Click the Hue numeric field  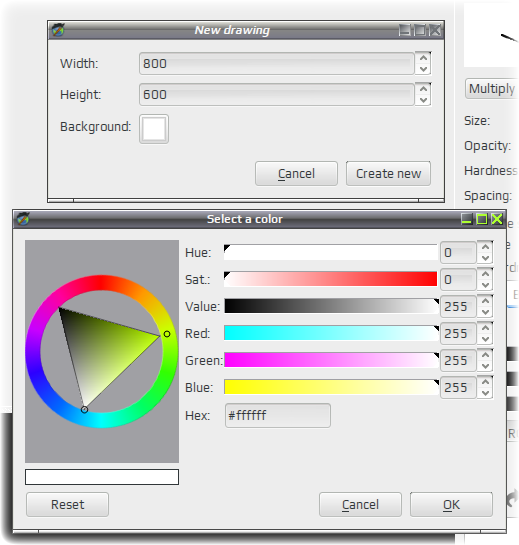pos(458,253)
